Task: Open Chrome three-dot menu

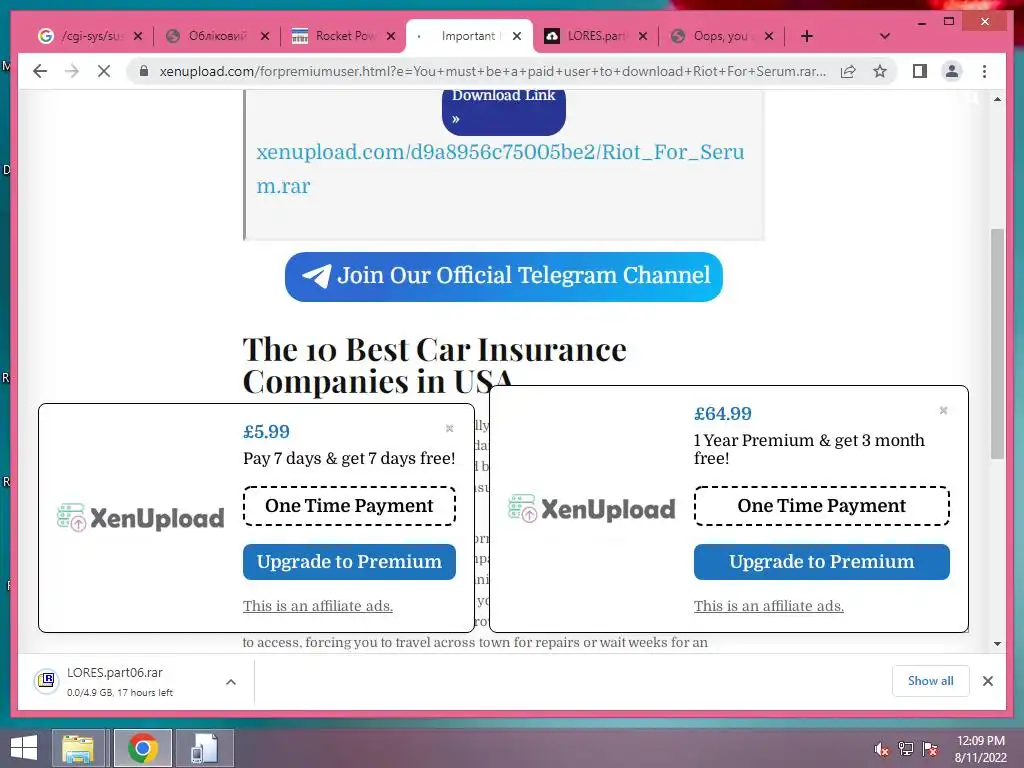Action: coord(984,71)
